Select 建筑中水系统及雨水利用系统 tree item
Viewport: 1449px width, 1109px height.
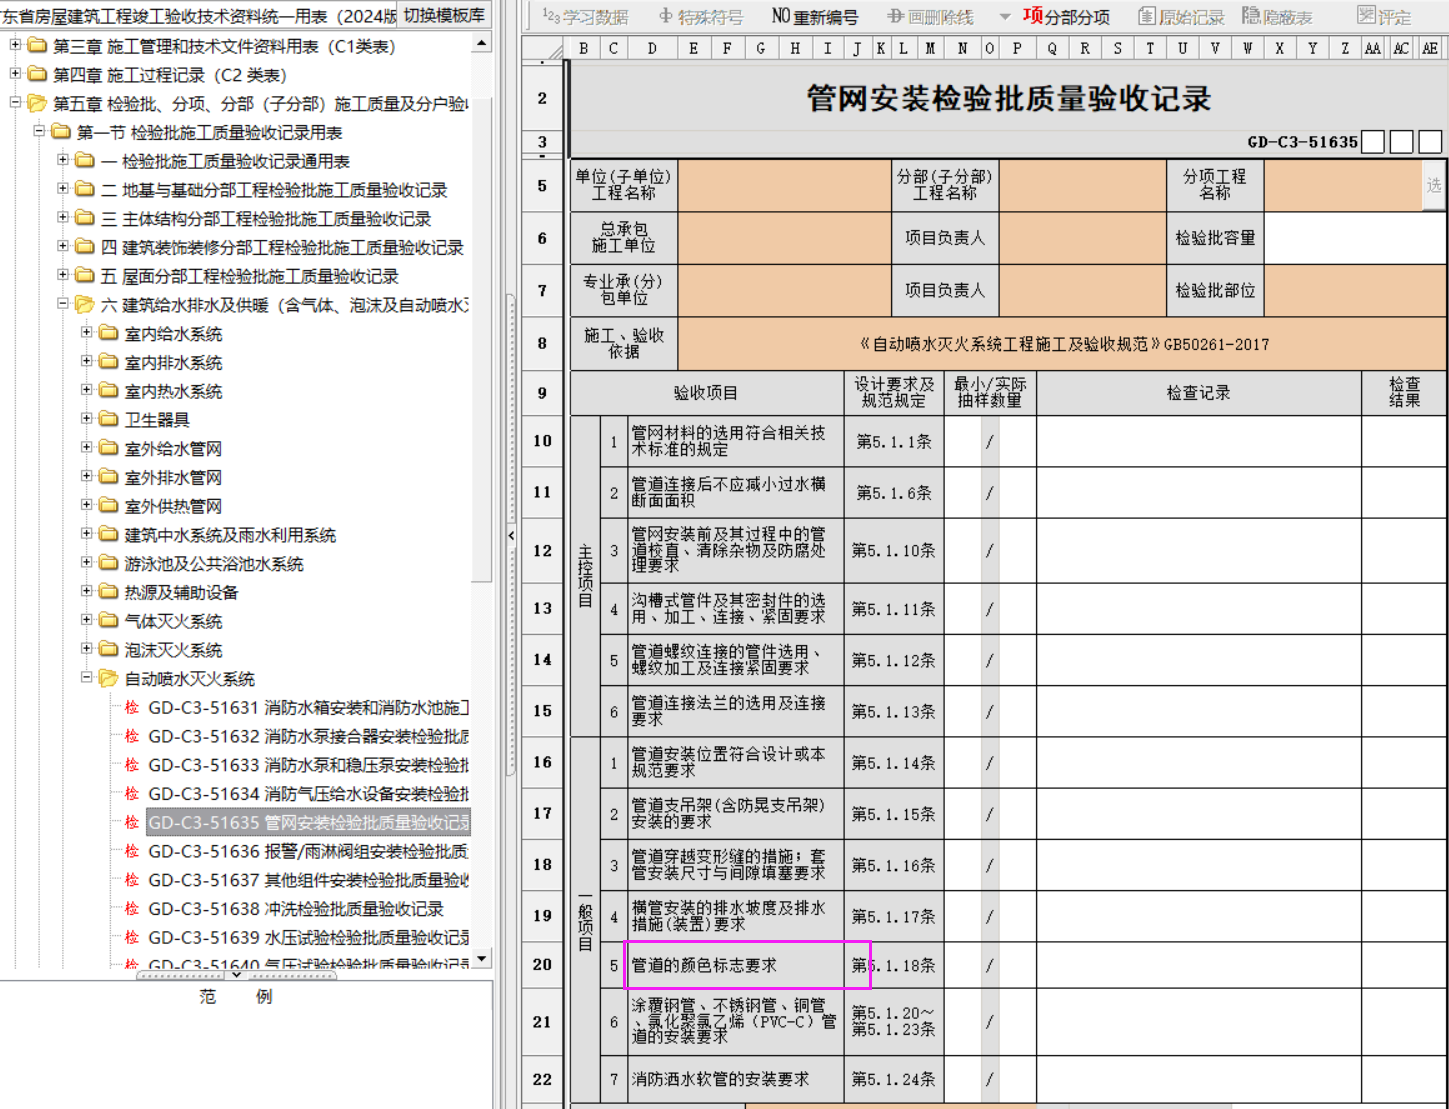230,535
